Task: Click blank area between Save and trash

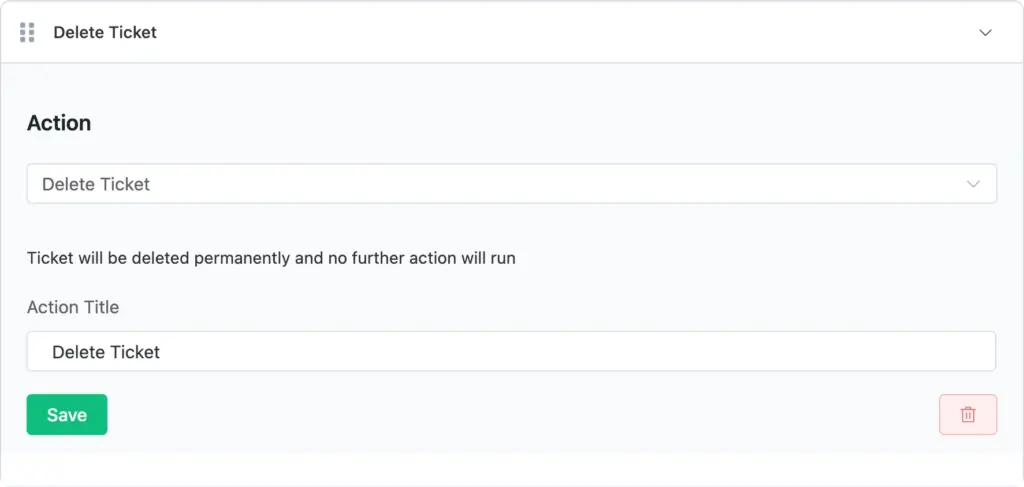Action: pos(522,415)
